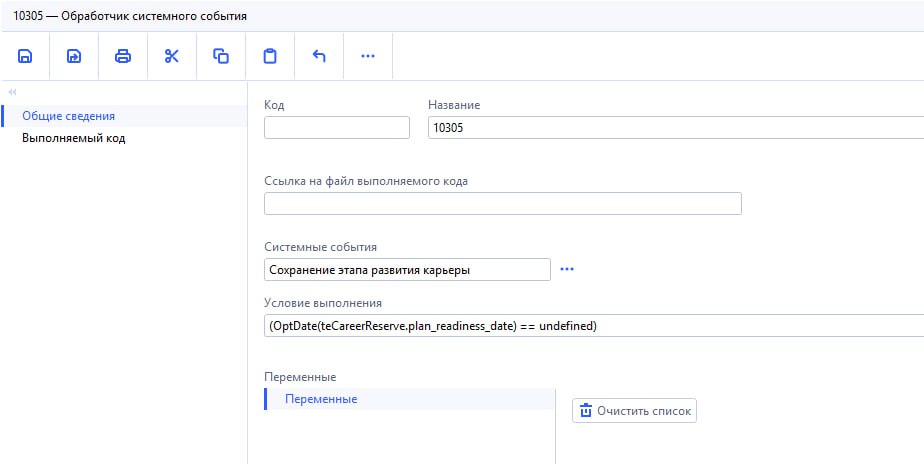Focus the Ссылка на файл выполняемого кода field
This screenshot has width=924, height=464.
coord(502,204)
